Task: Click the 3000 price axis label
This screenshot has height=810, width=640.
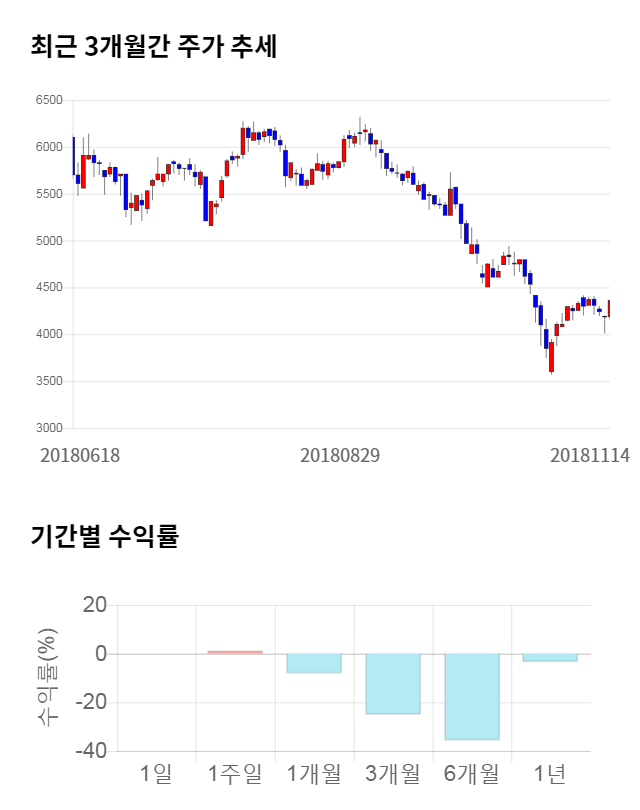Action: (x=48, y=428)
